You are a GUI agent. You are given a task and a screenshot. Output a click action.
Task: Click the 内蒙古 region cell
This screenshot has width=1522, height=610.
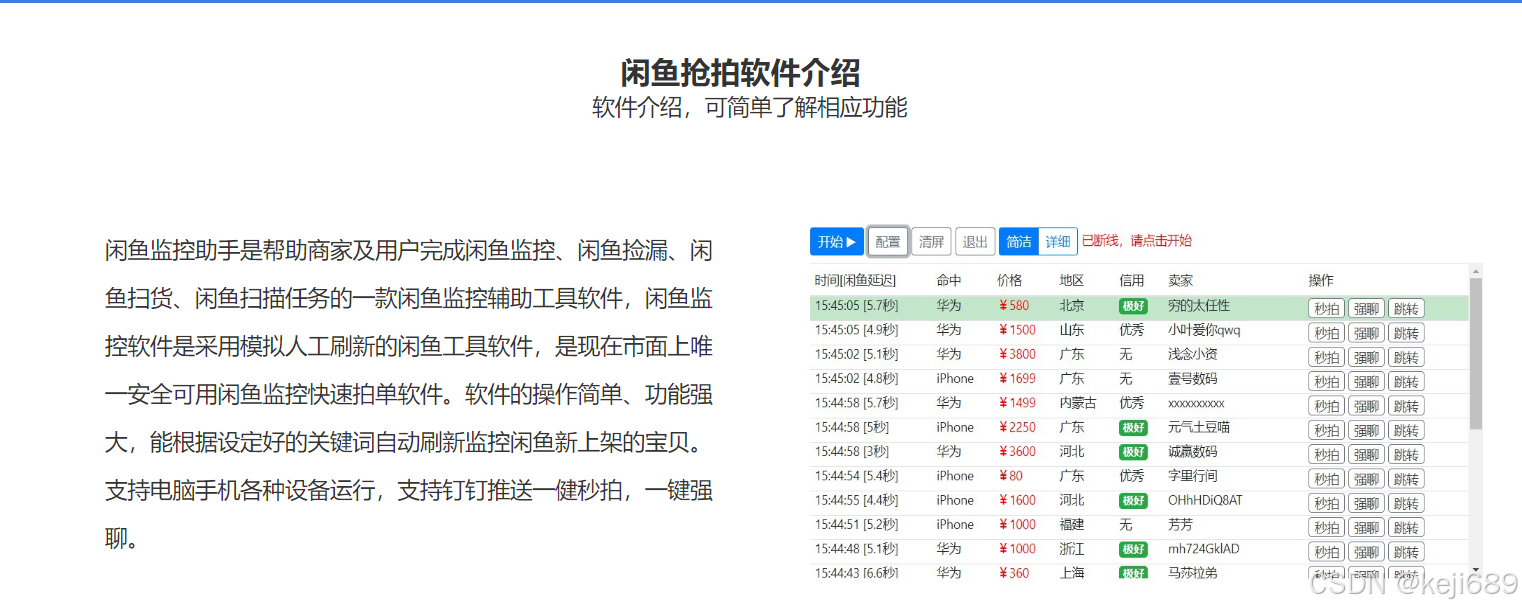click(x=1078, y=403)
